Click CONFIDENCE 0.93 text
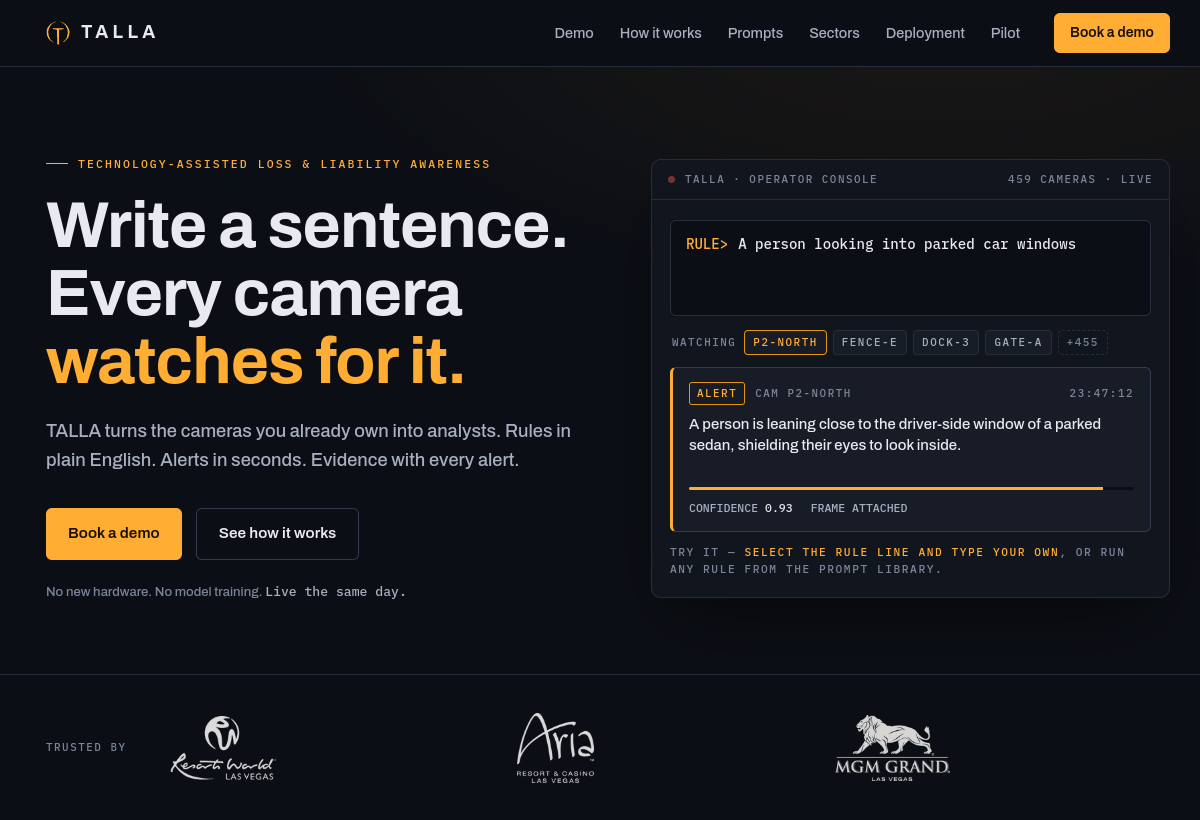Screen dimensions: 1200x820 pos(741,509)
